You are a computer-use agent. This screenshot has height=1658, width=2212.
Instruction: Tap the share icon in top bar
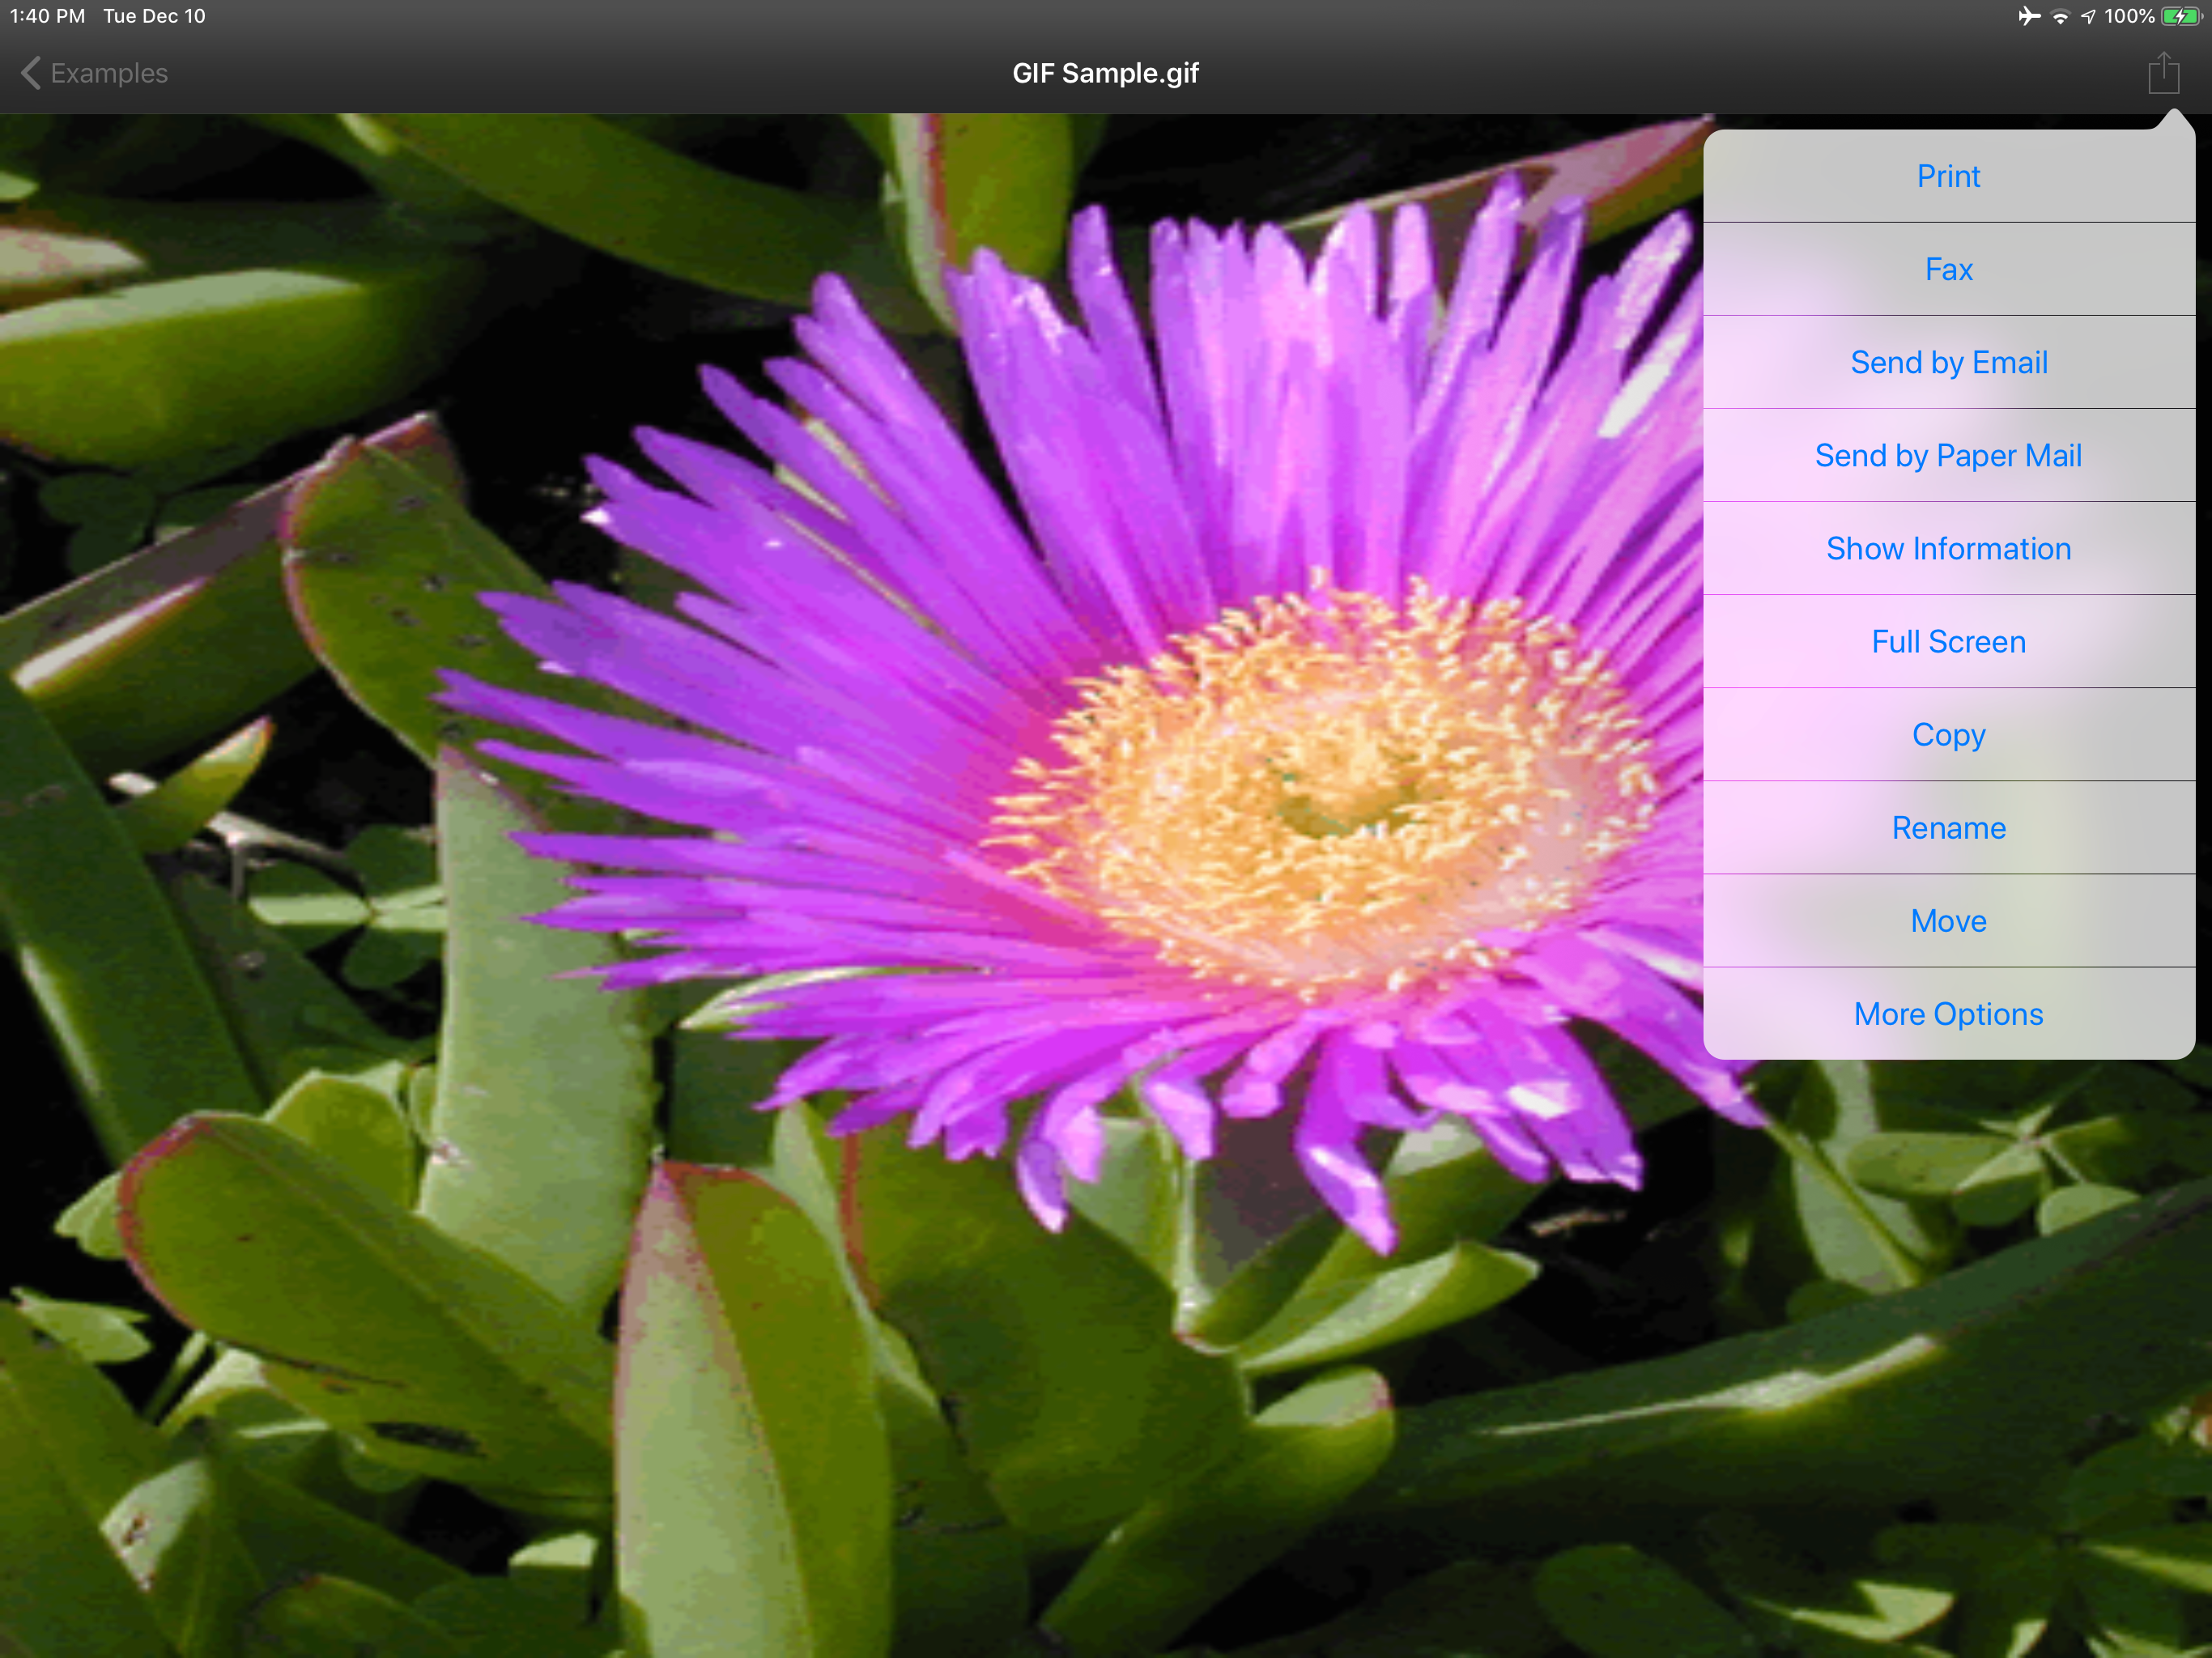tap(2163, 73)
